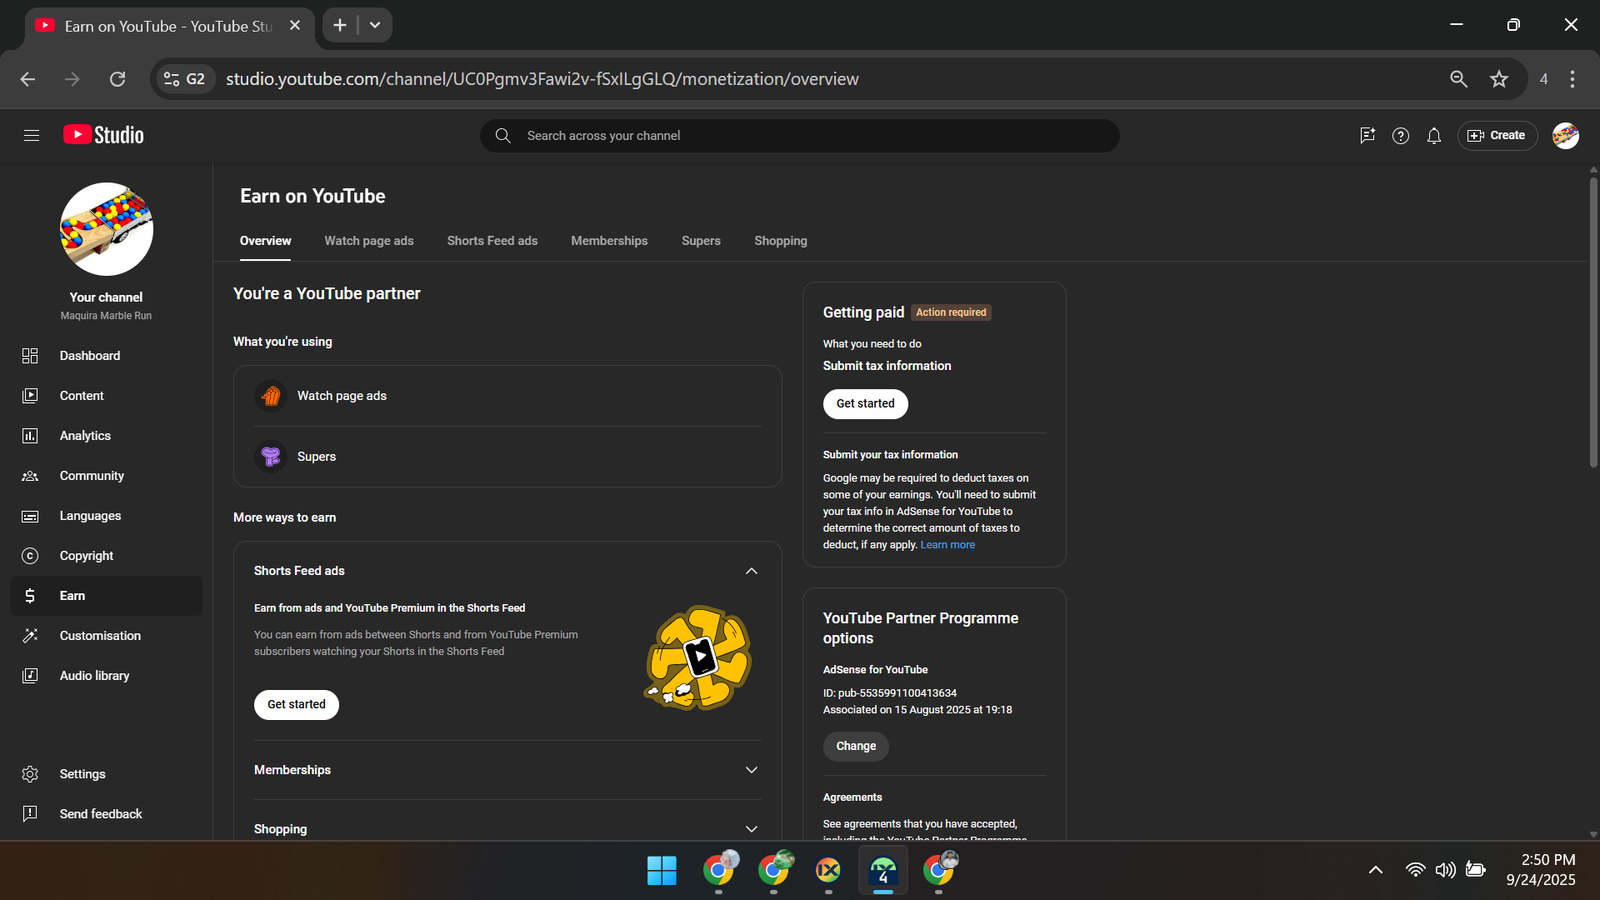The width and height of the screenshot is (1600, 900).
Task: Open the Learn more link
Action: (x=947, y=545)
